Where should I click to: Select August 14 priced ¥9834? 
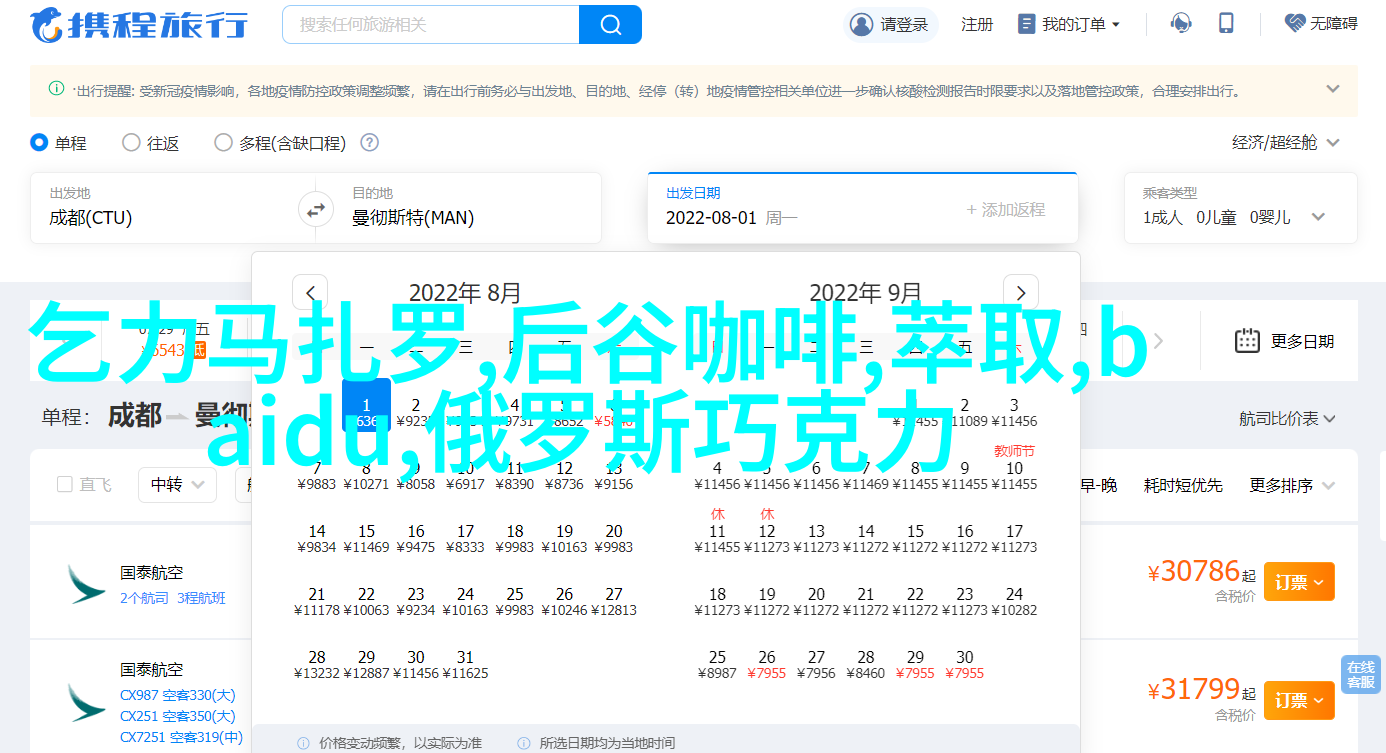tap(317, 538)
